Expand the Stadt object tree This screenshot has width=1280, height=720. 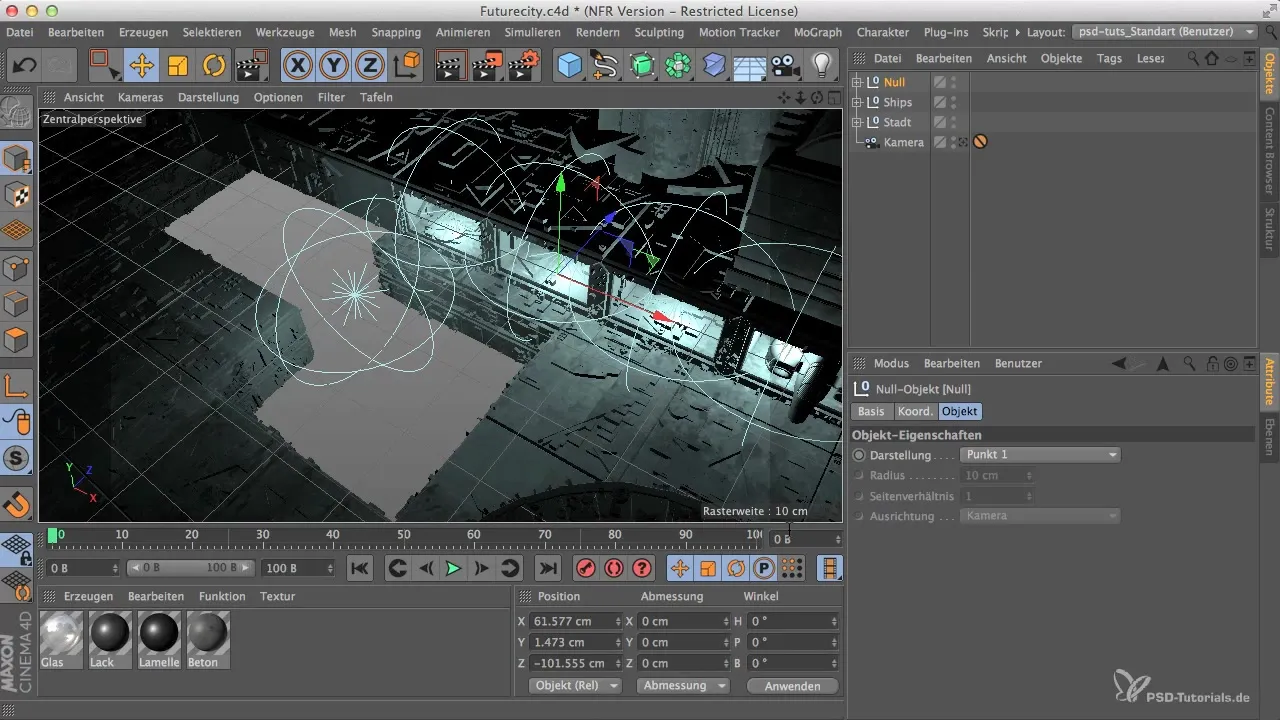click(857, 123)
